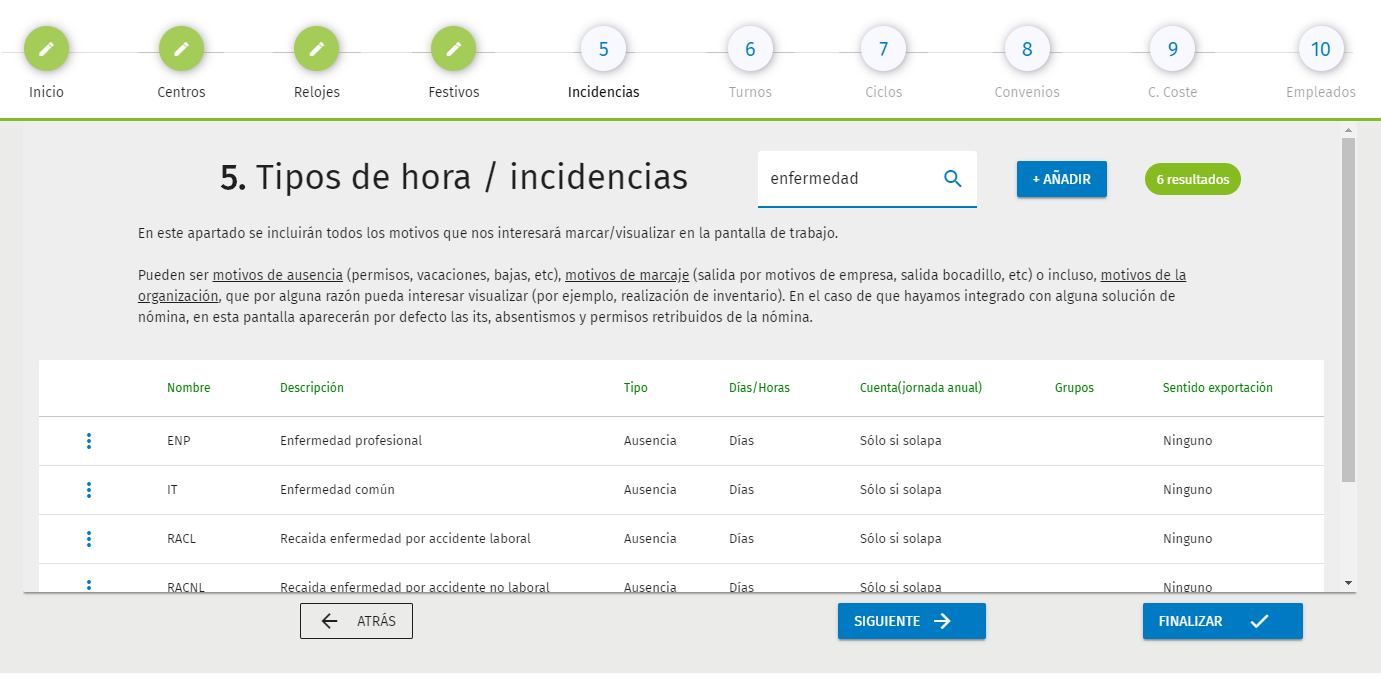Go to step 8 Convenios circle
This screenshot has height=694, width=1381.
(x=1027, y=49)
